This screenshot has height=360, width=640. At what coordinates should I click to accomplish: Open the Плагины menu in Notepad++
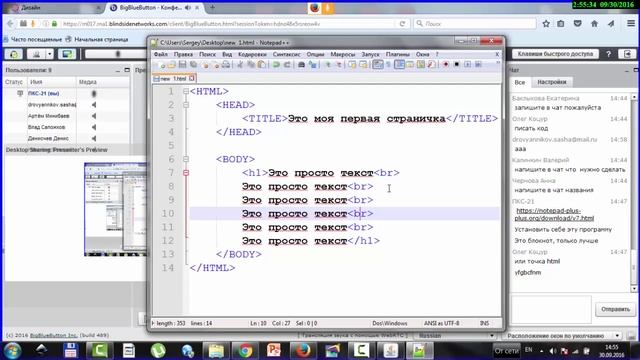(x=398, y=54)
